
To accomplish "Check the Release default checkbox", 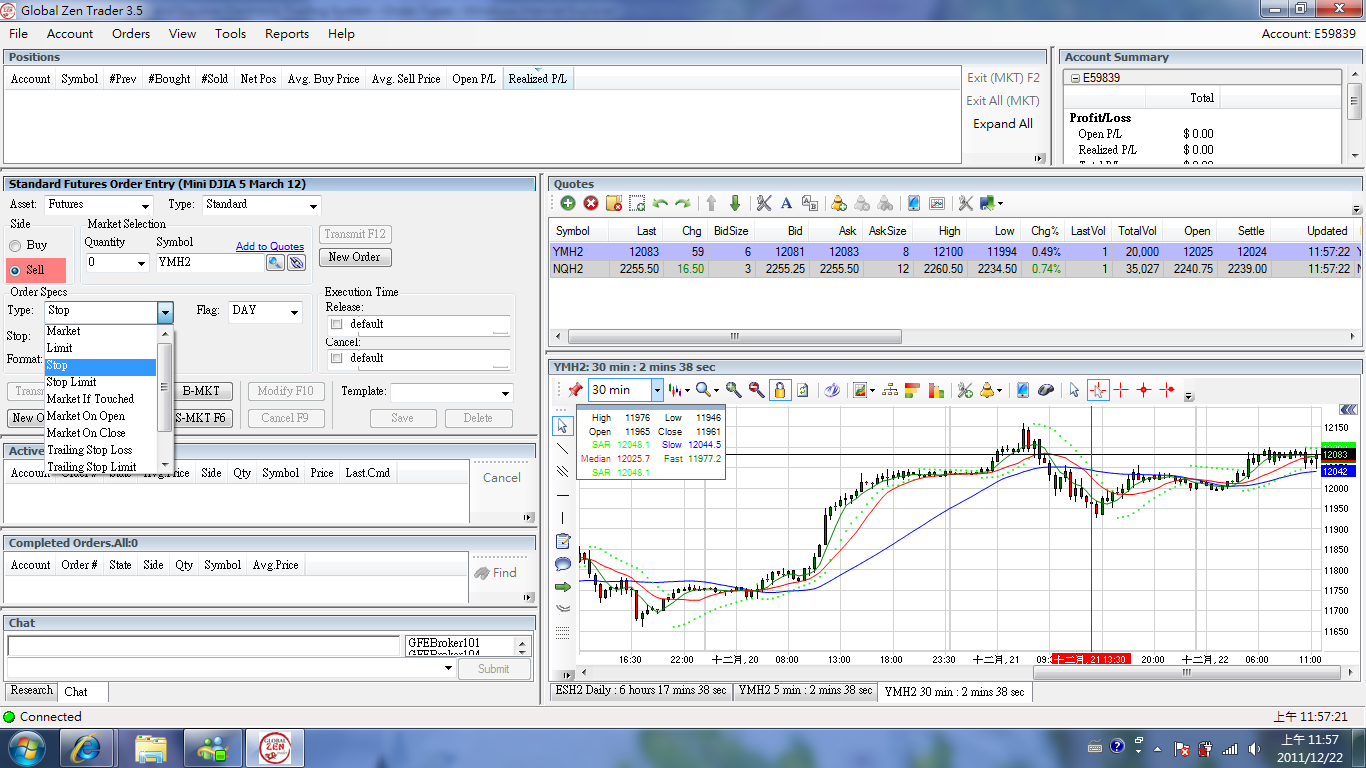I will point(336,324).
